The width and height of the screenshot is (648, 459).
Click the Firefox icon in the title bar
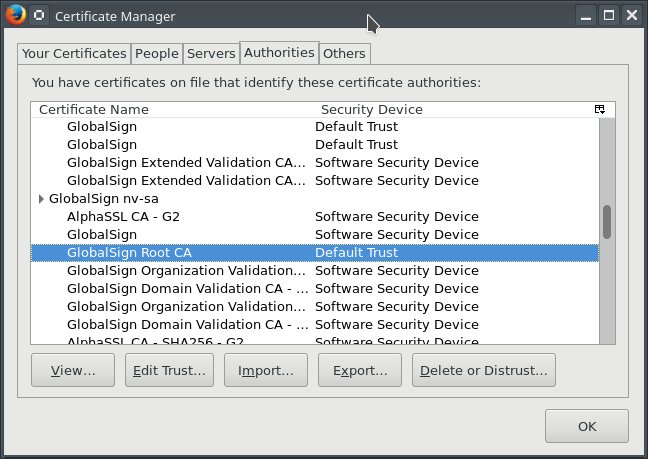coord(14,15)
